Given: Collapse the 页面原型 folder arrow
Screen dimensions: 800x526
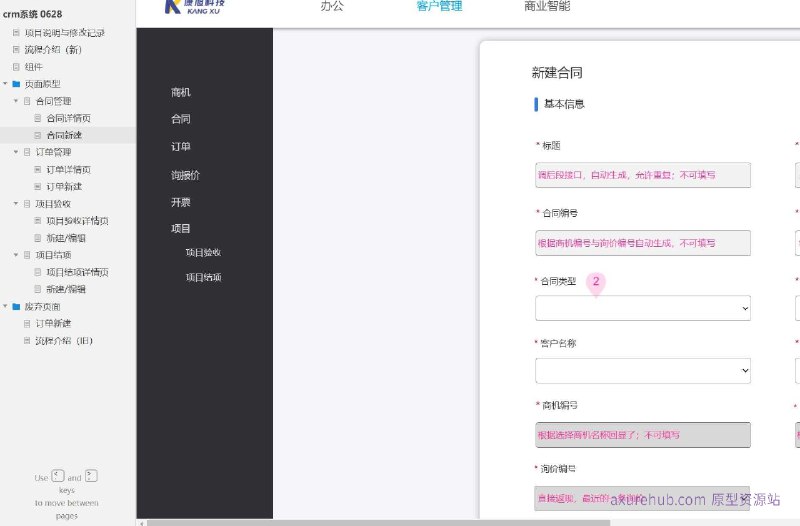Looking at the screenshot, I should click(x=5, y=83).
